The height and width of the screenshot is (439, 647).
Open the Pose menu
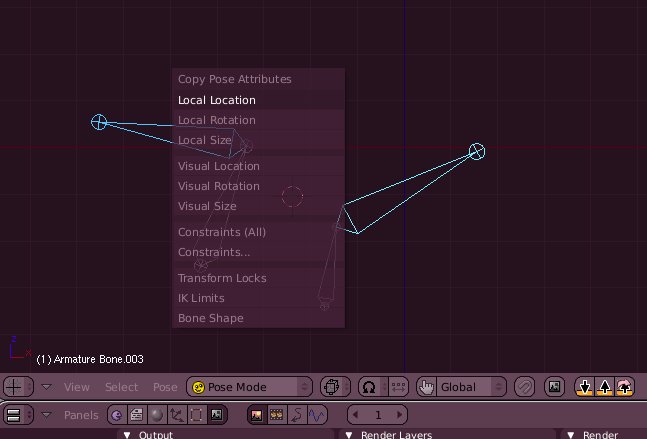point(165,387)
